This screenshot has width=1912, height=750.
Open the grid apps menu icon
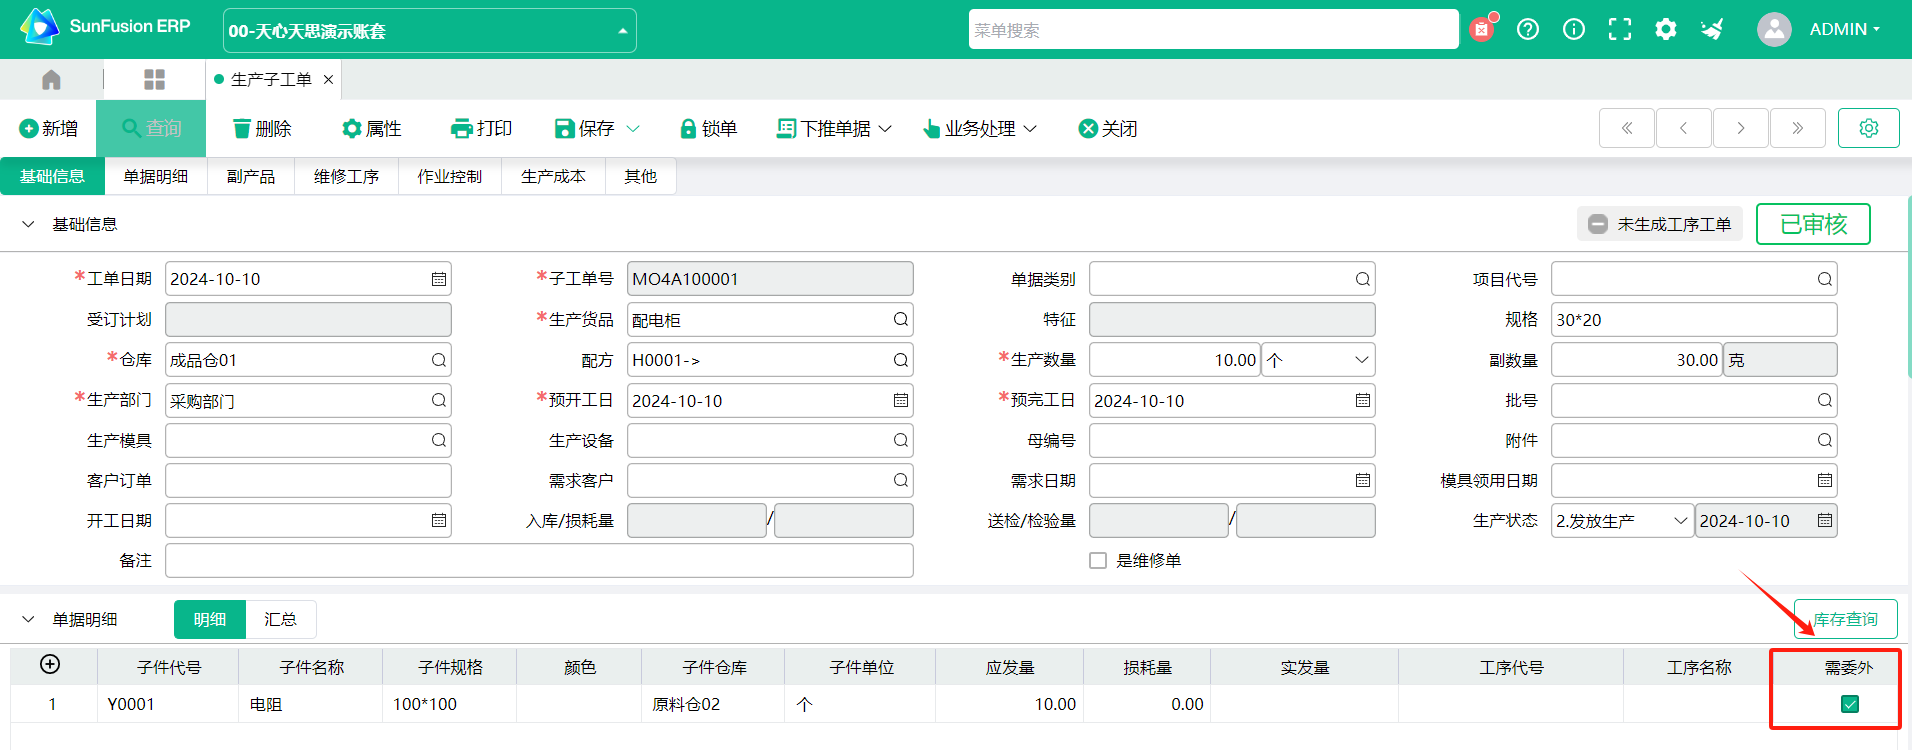point(154,80)
